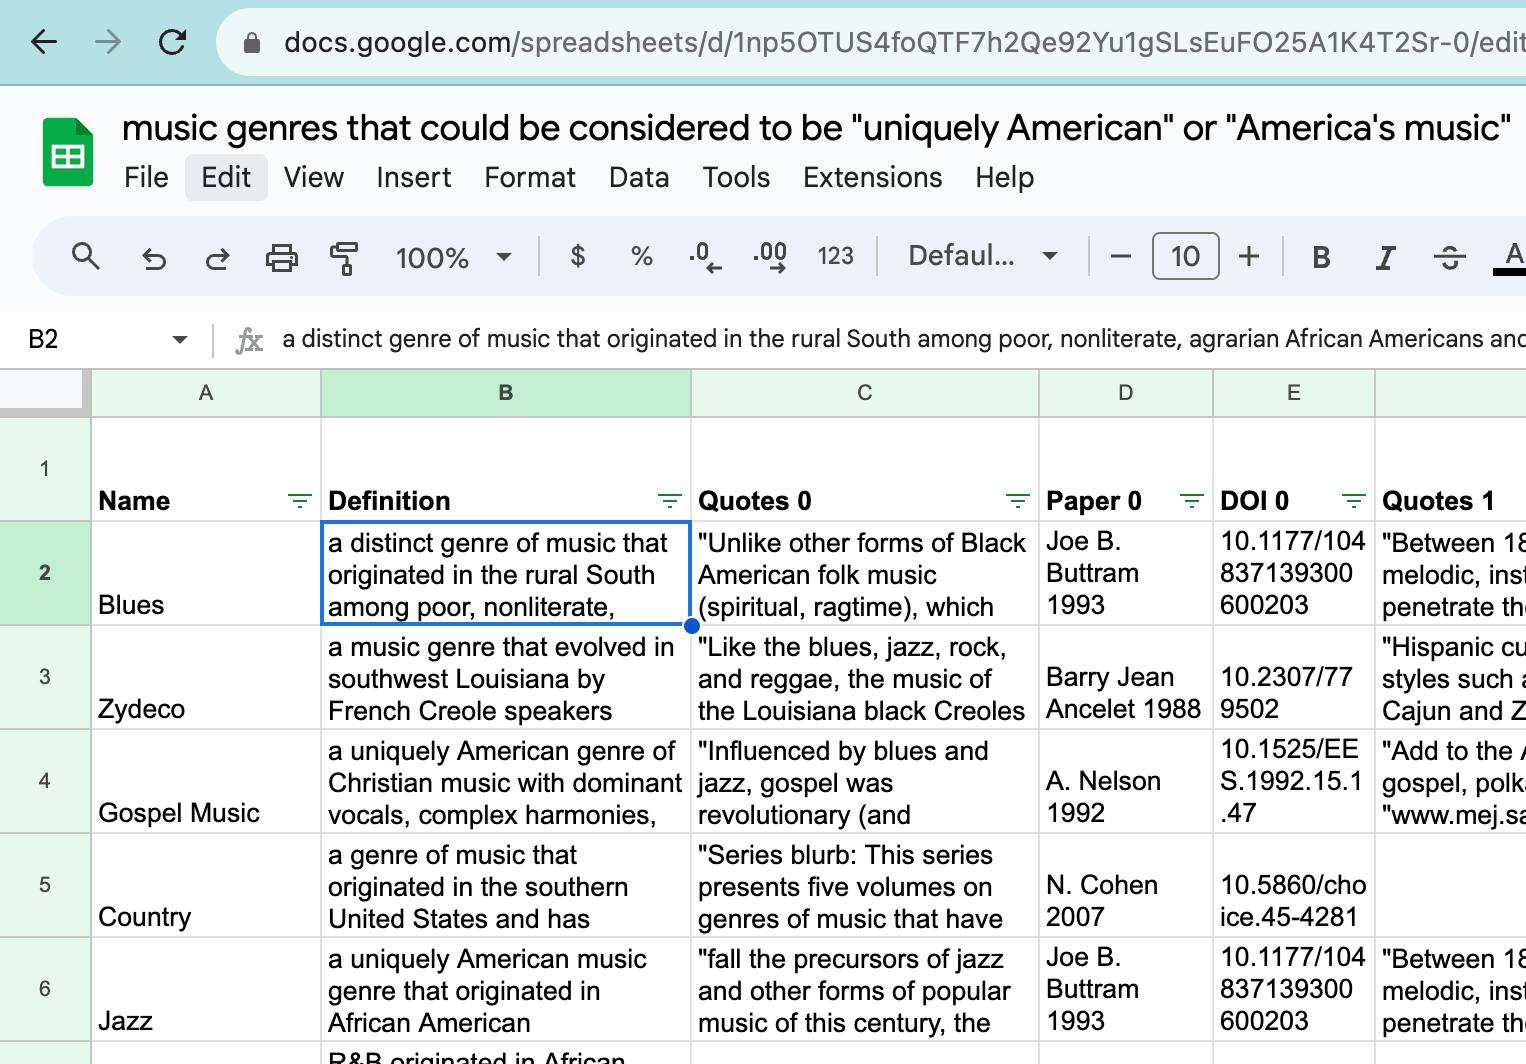Screen dimensions: 1526x1064
Task: Undo the last action
Action: [x=153, y=258]
